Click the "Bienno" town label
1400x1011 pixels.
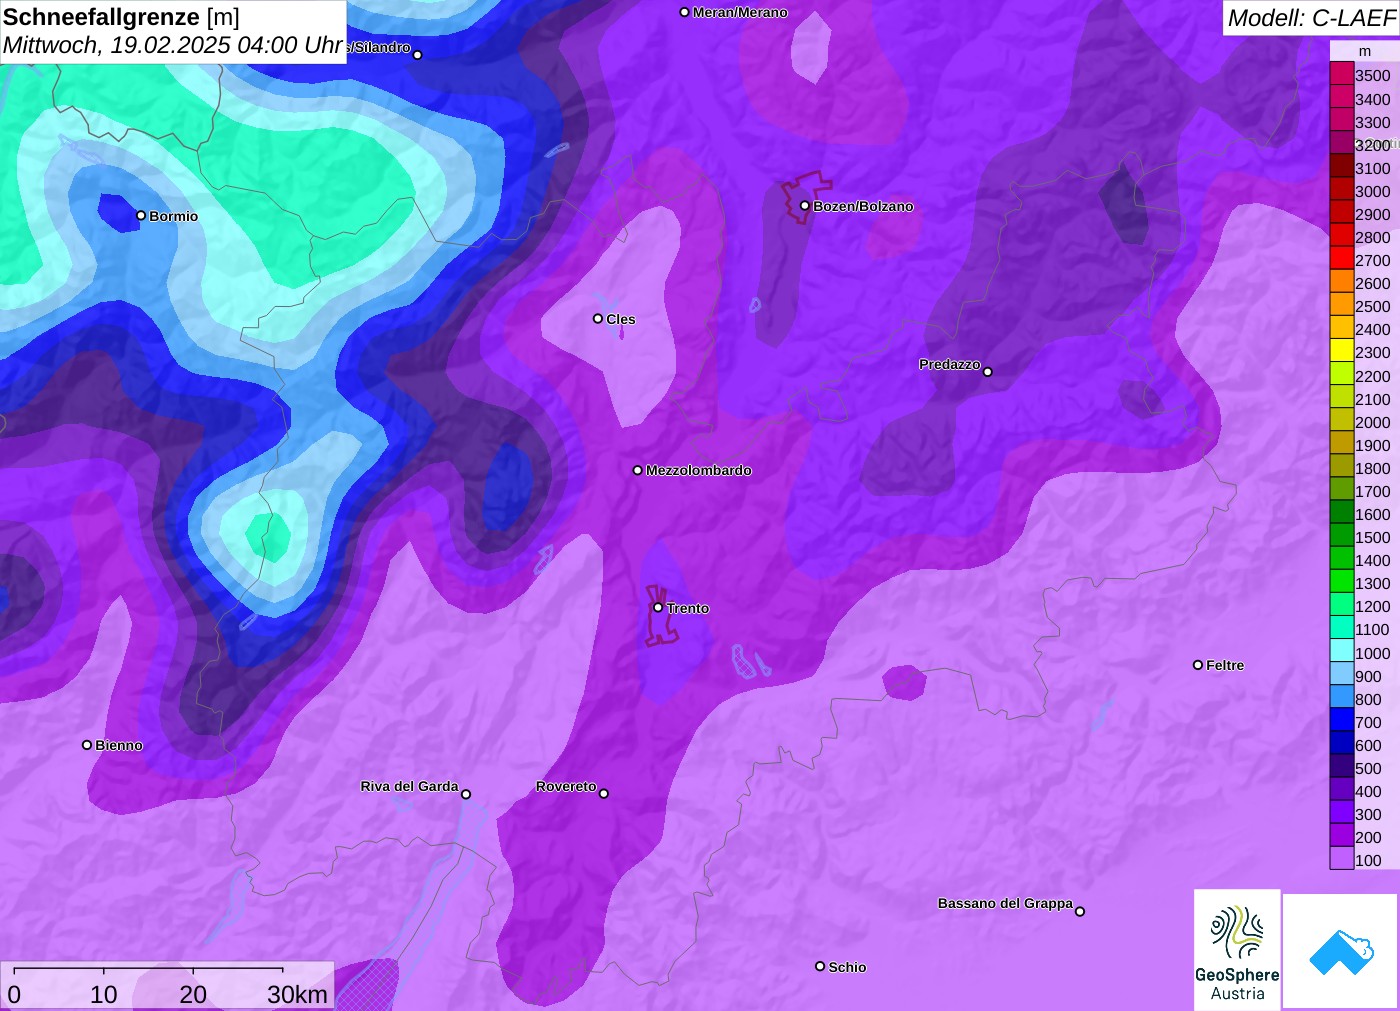click(119, 745)
